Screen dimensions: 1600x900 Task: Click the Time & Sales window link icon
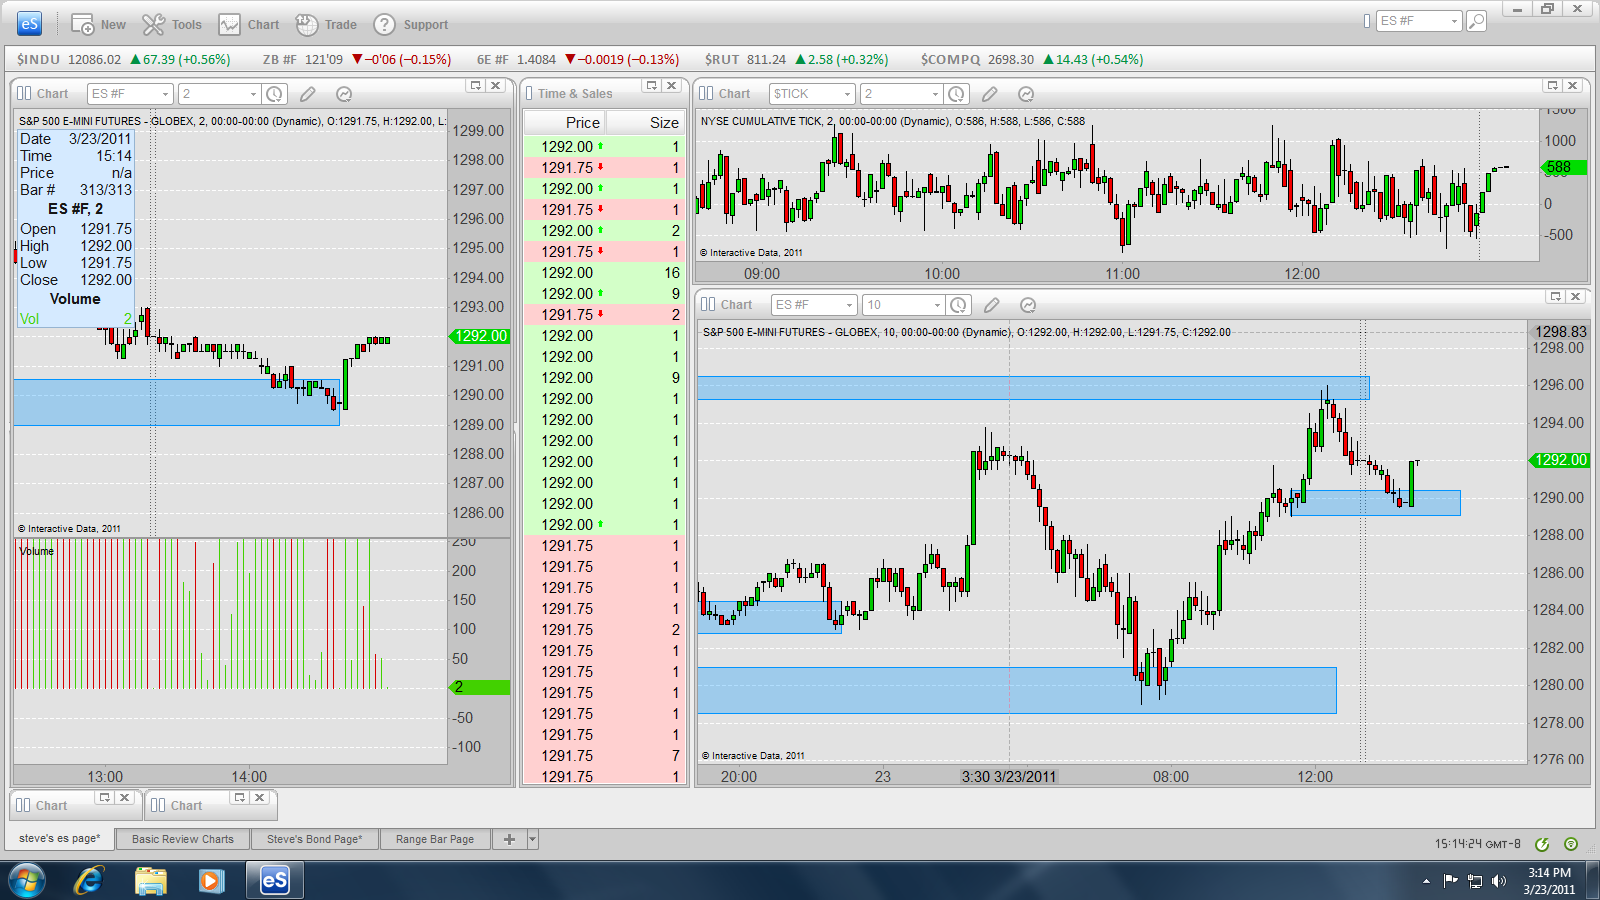click(529, 93)
